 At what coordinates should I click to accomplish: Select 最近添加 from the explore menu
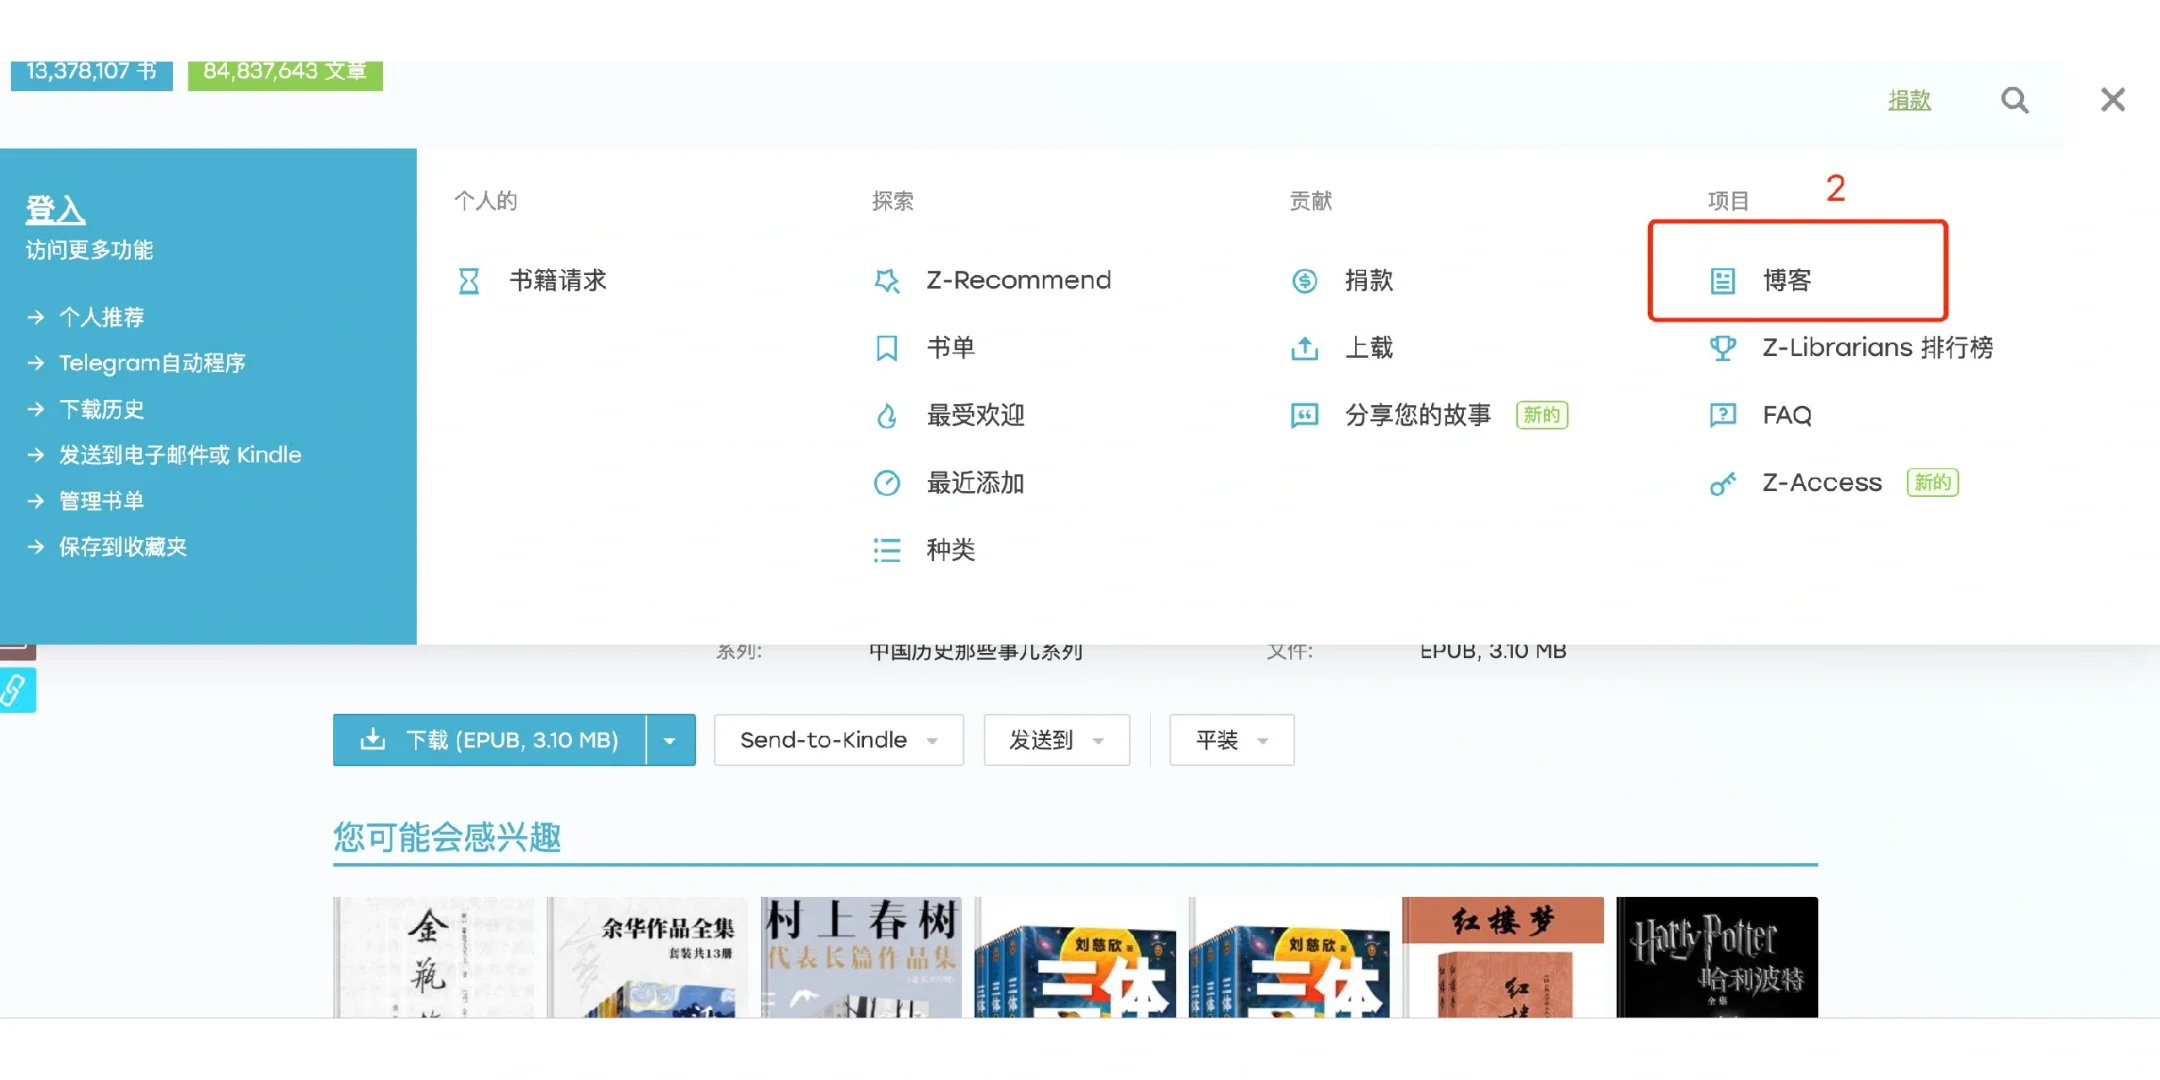point(975,483)
